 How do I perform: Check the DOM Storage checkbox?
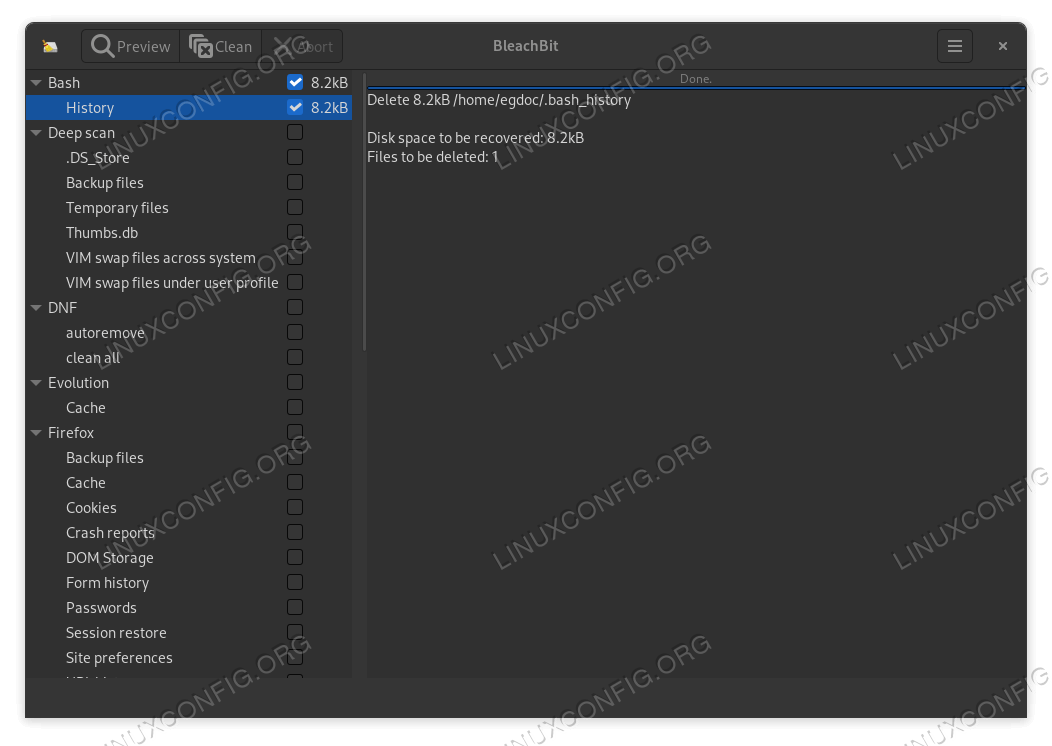click(x=295, y=557)
